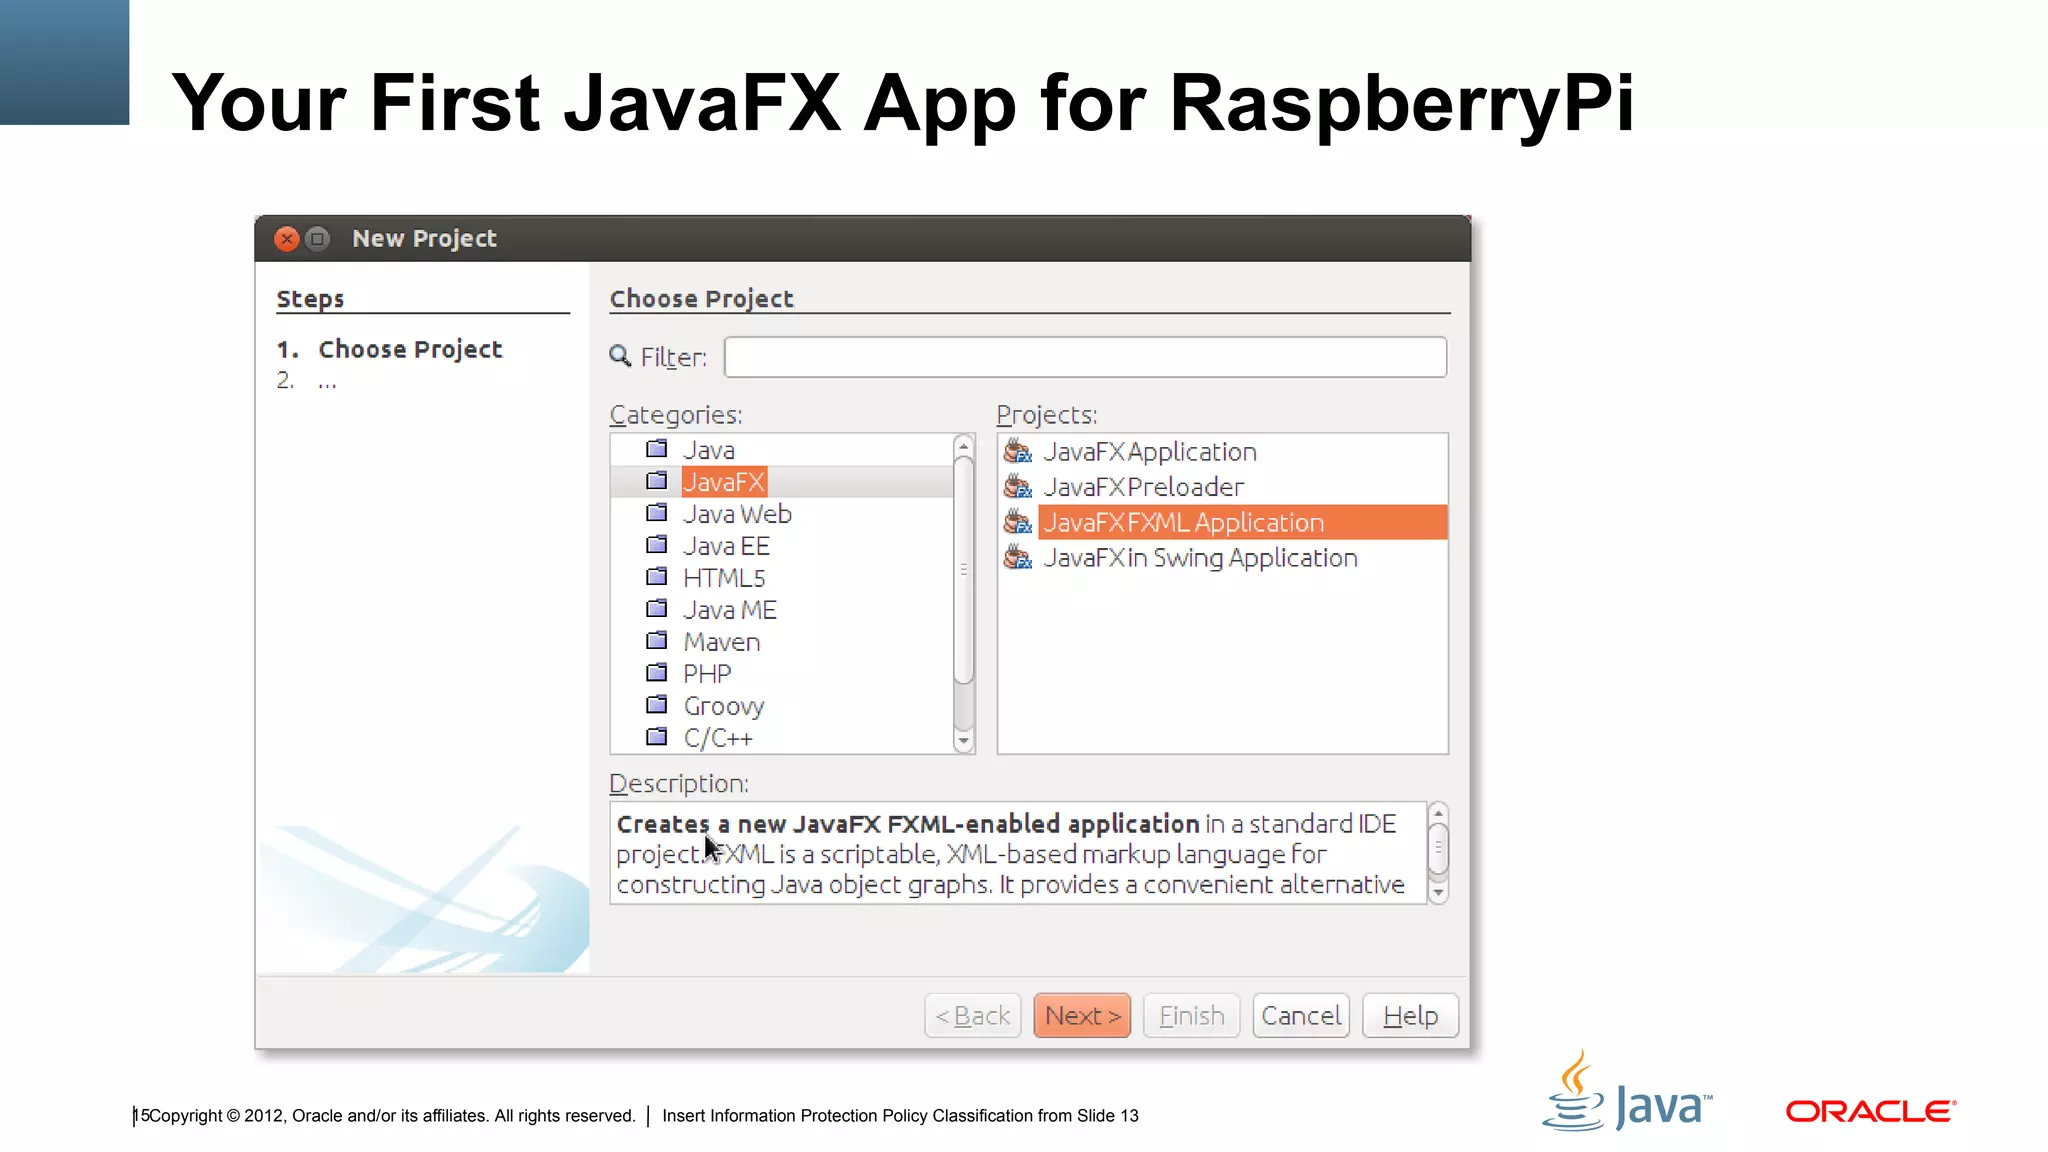Close the New Project dialog
2048x1152 pixels.
tap(287, 239)
